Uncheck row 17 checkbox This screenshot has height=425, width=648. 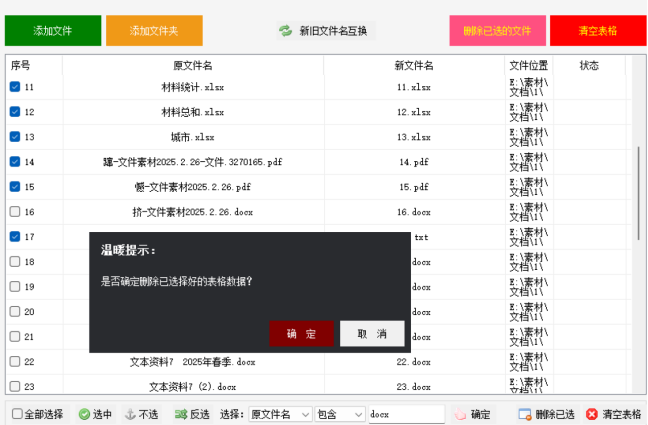(x=15, y=236)
